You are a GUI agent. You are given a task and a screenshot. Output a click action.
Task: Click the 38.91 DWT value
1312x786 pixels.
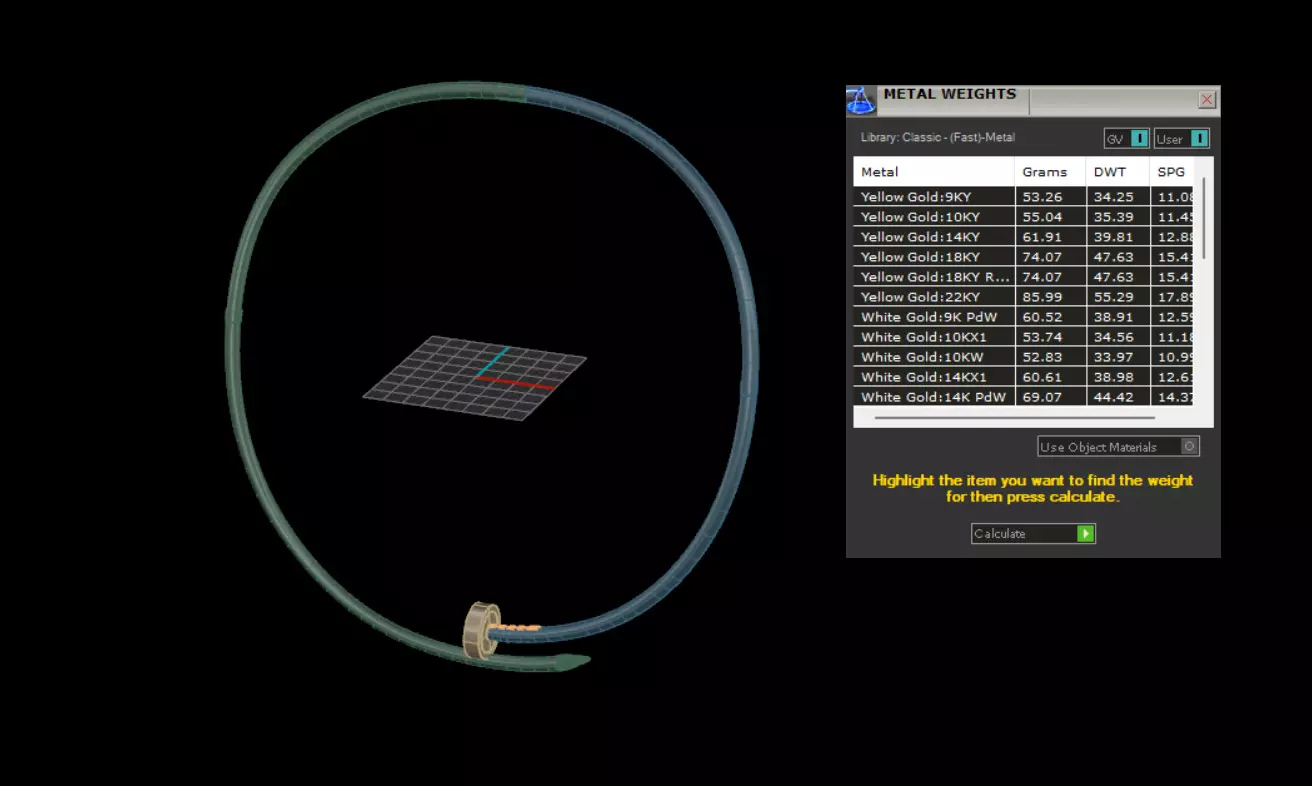(1113, 317)
